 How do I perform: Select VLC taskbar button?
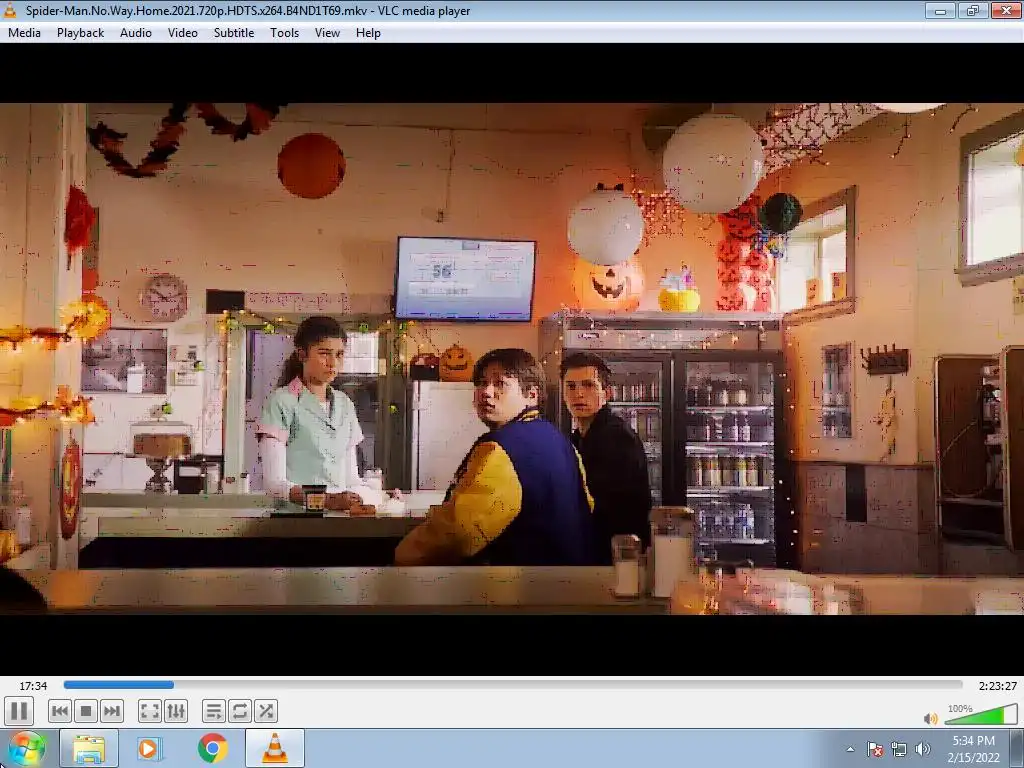pos(275,748)
